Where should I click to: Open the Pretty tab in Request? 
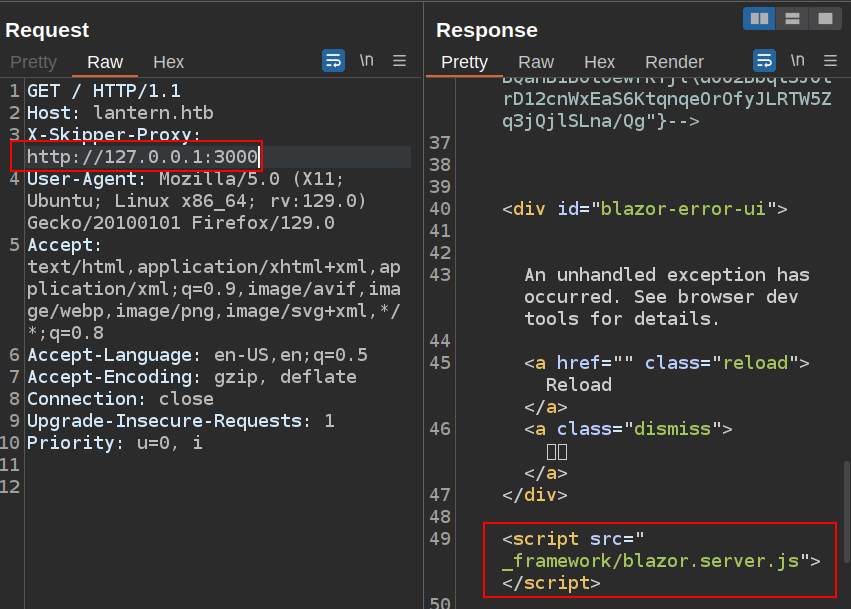click(34, 62)
